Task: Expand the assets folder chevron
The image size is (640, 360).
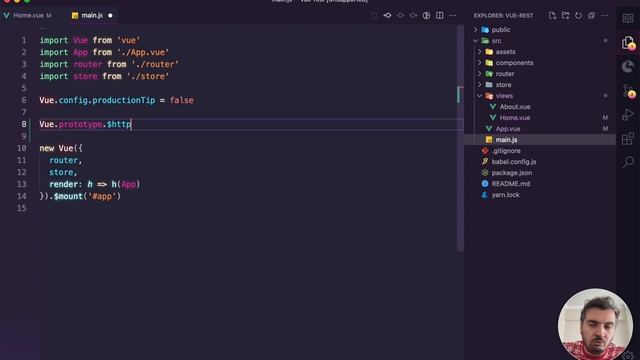Action: tap(480, 52)
